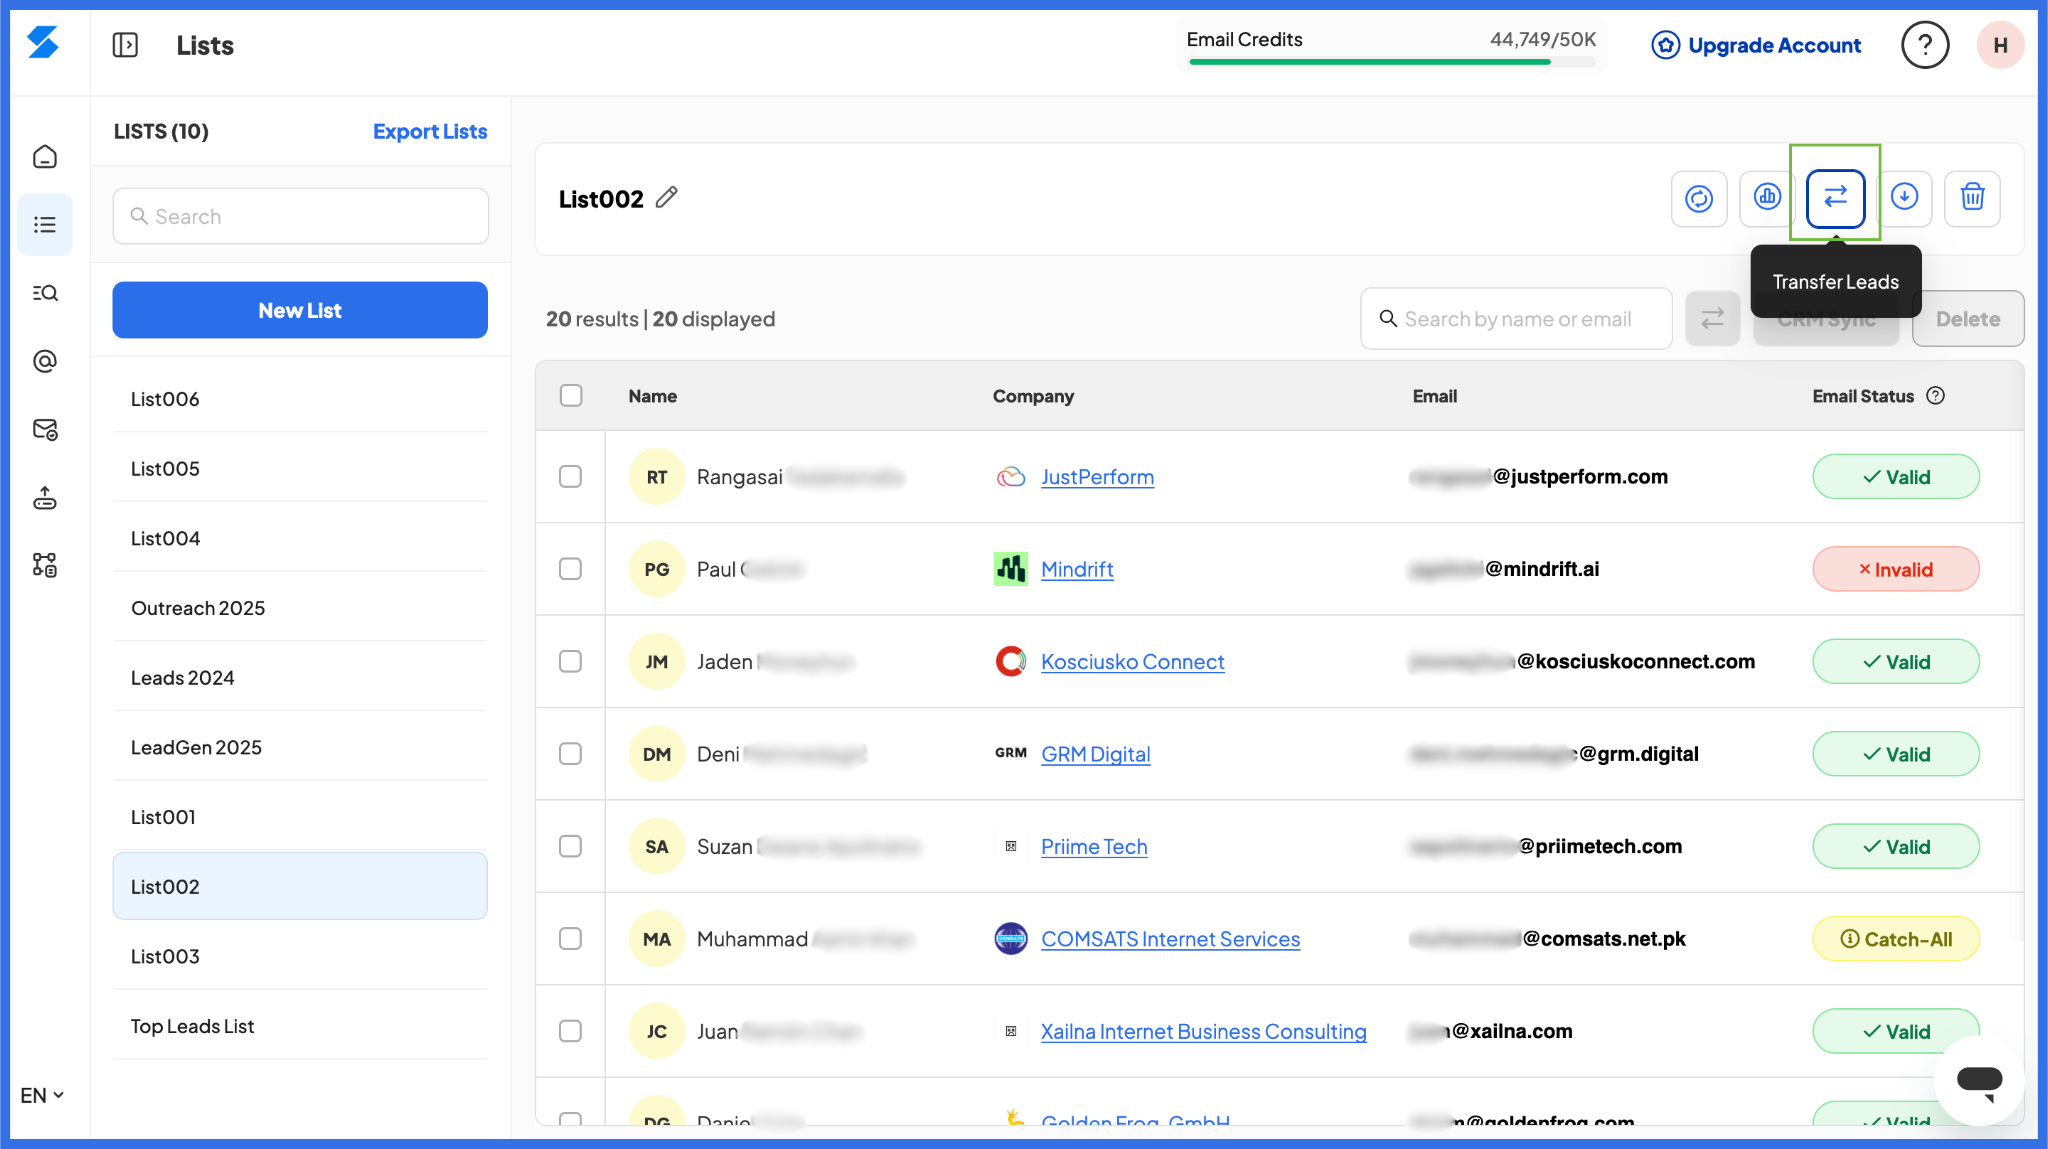The image size is (2048, 1149).
Task: Click the New List button
Action: coord(300,310)
